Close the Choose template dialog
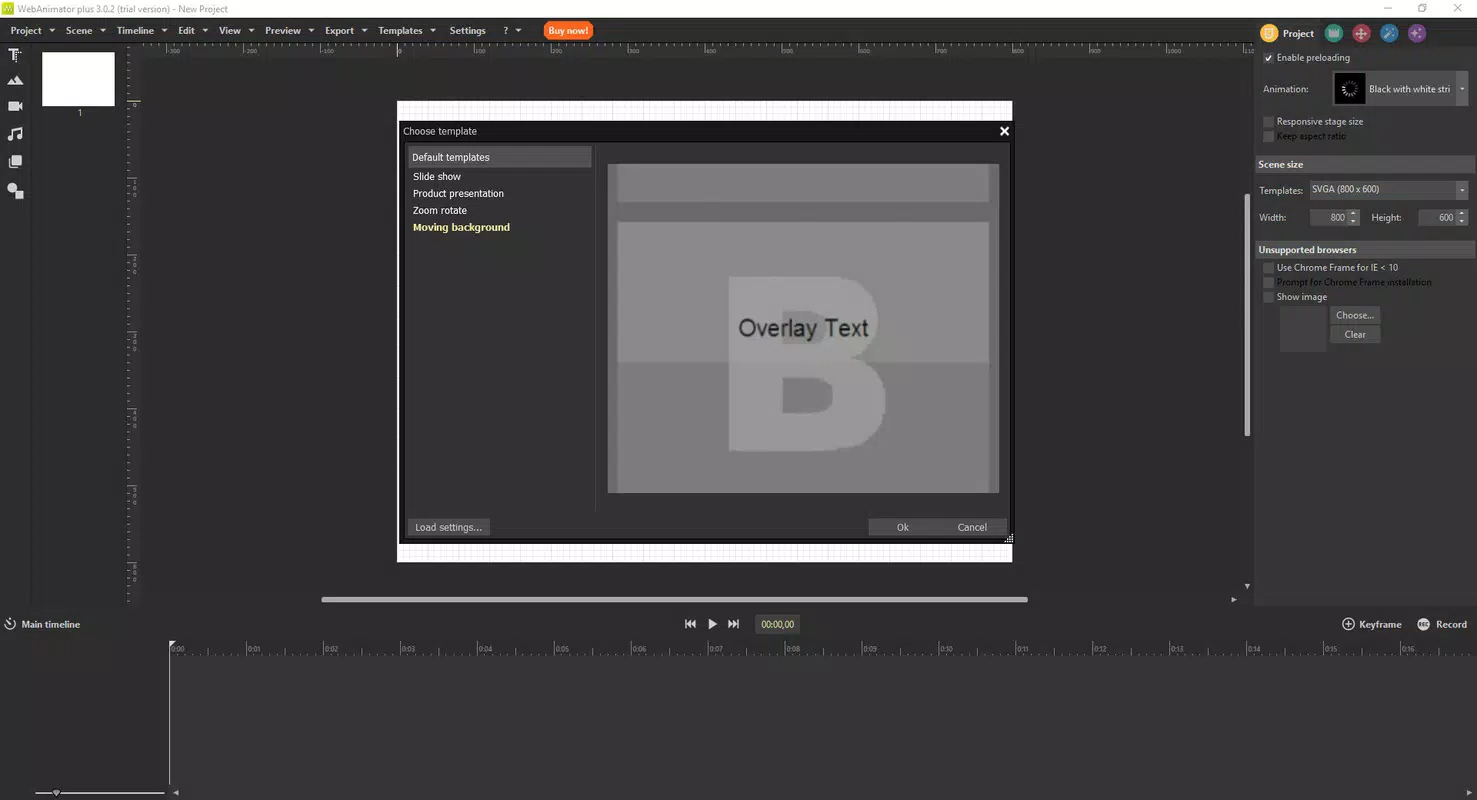The image size is (1477, 800). pyautogui.click(x=1004, y=131)
